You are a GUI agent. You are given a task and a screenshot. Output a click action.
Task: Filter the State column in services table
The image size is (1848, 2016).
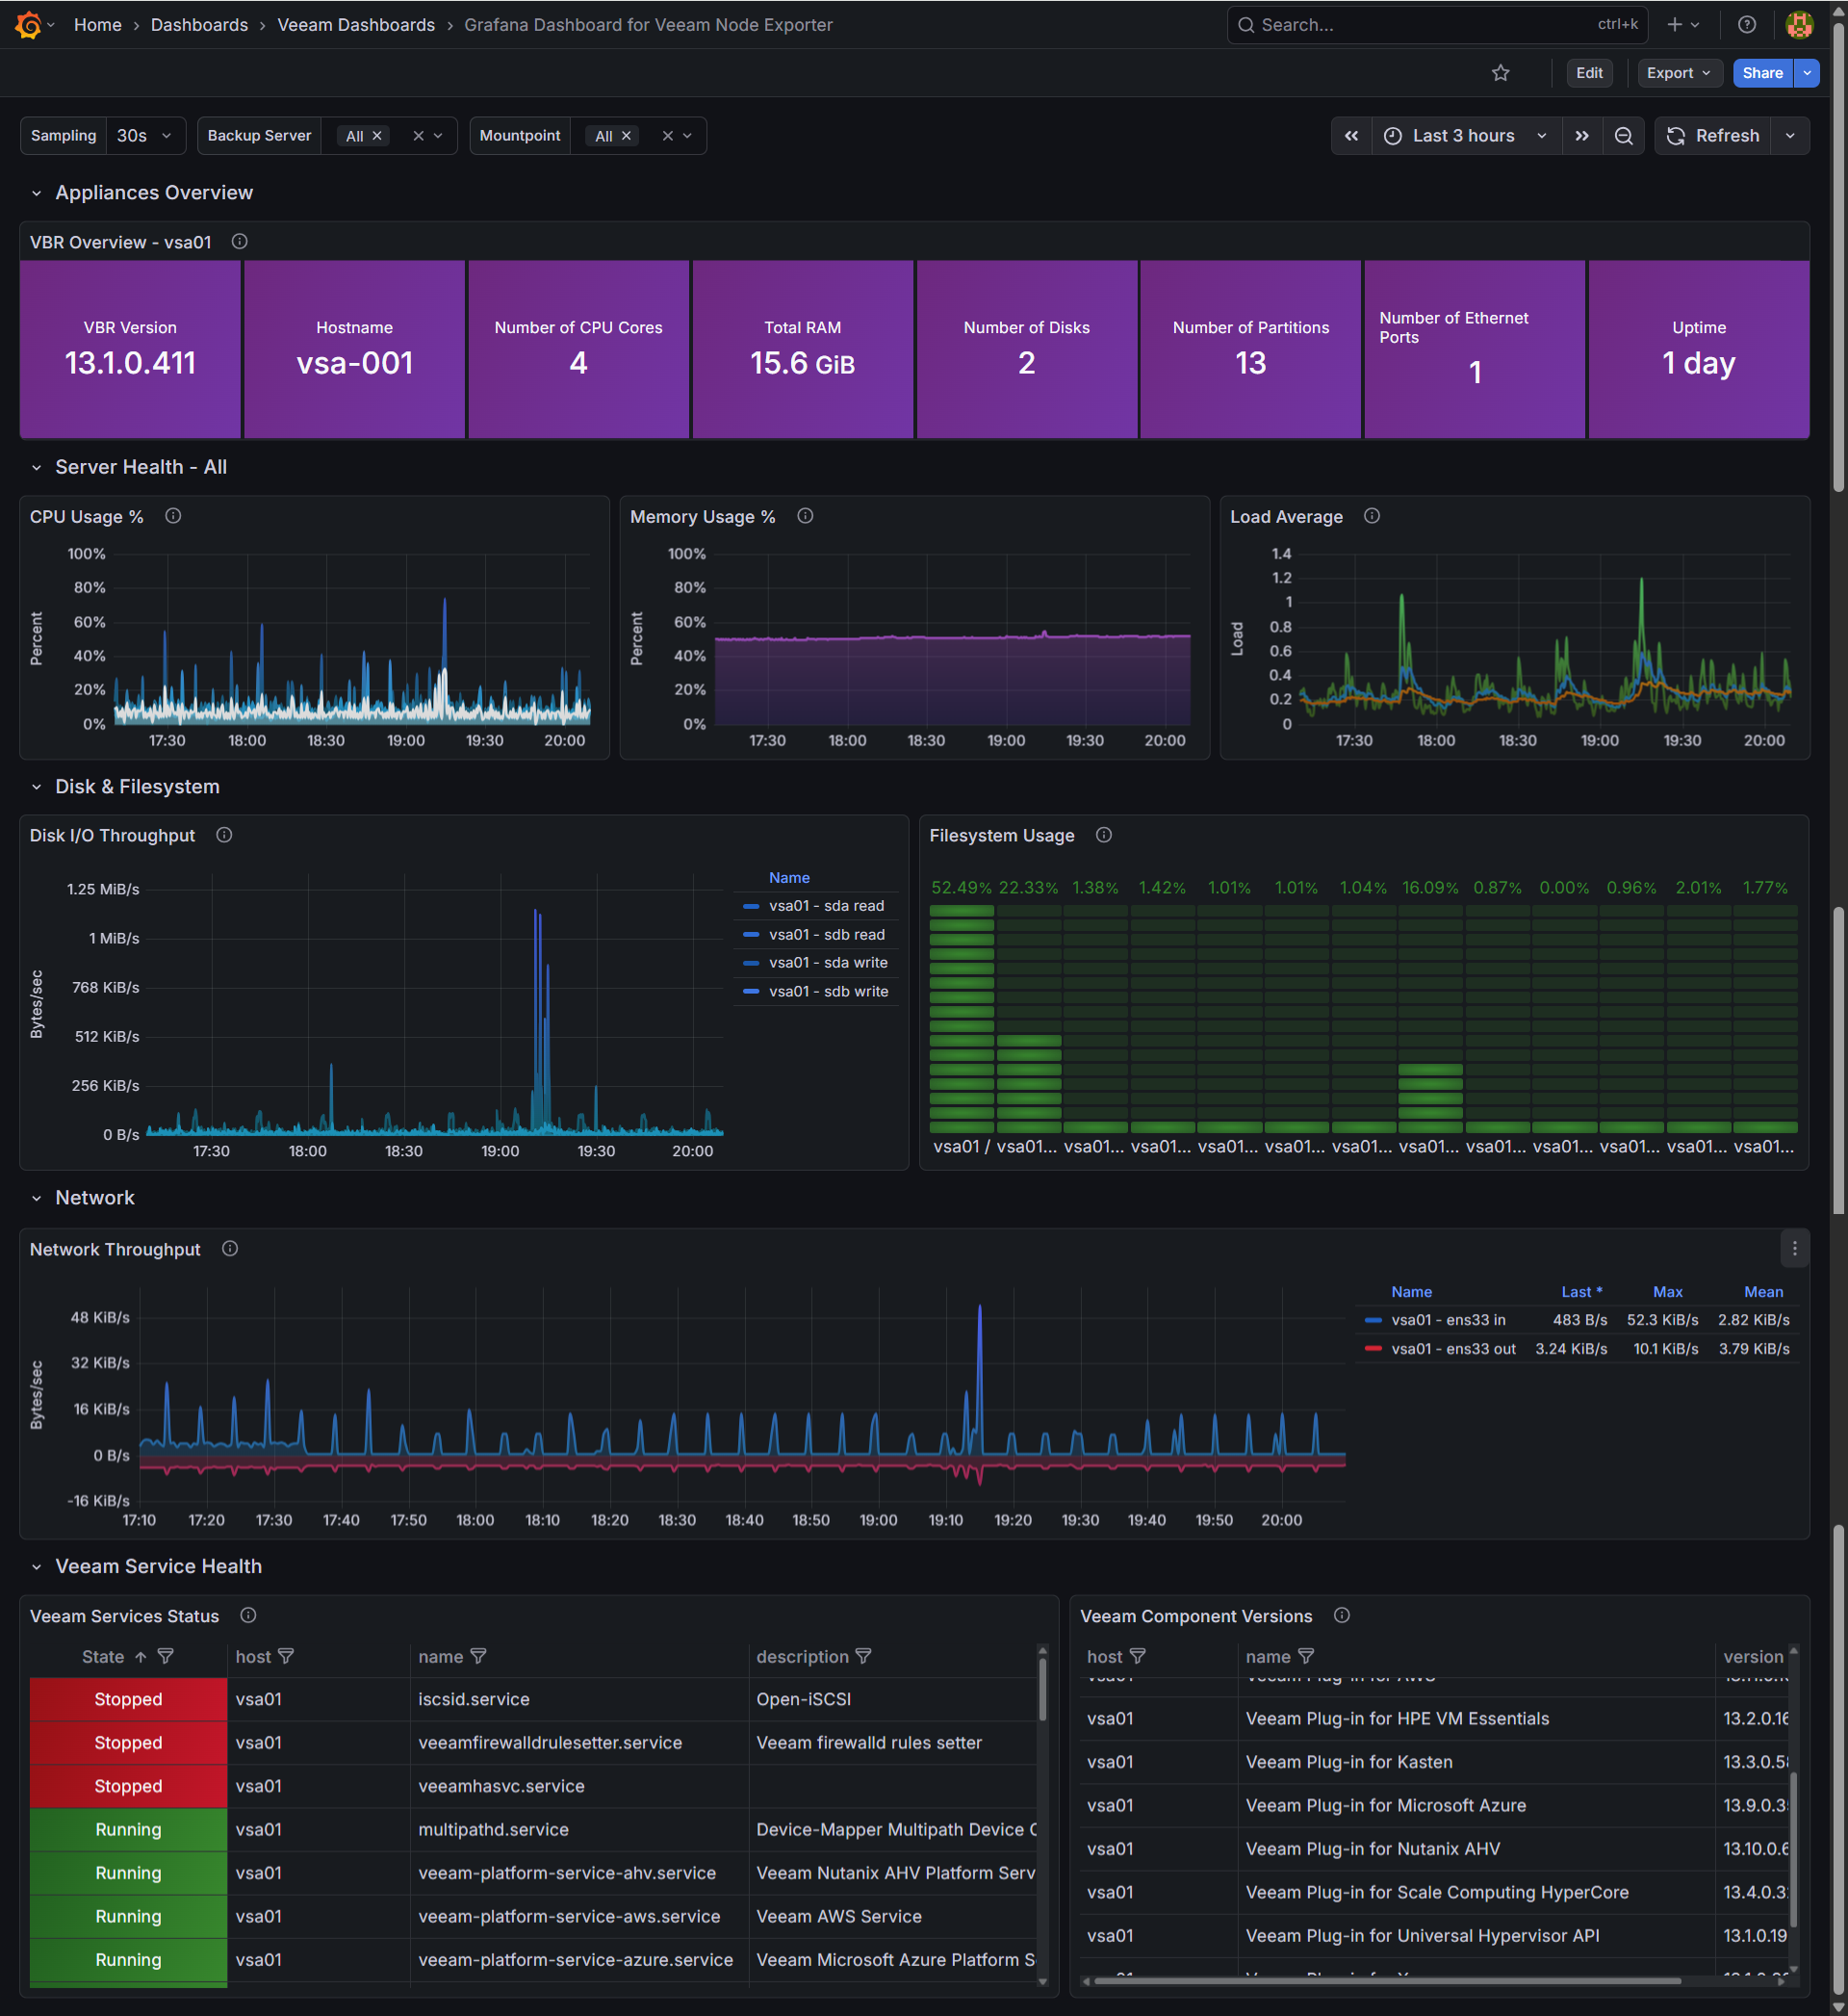click(166, 1656)
